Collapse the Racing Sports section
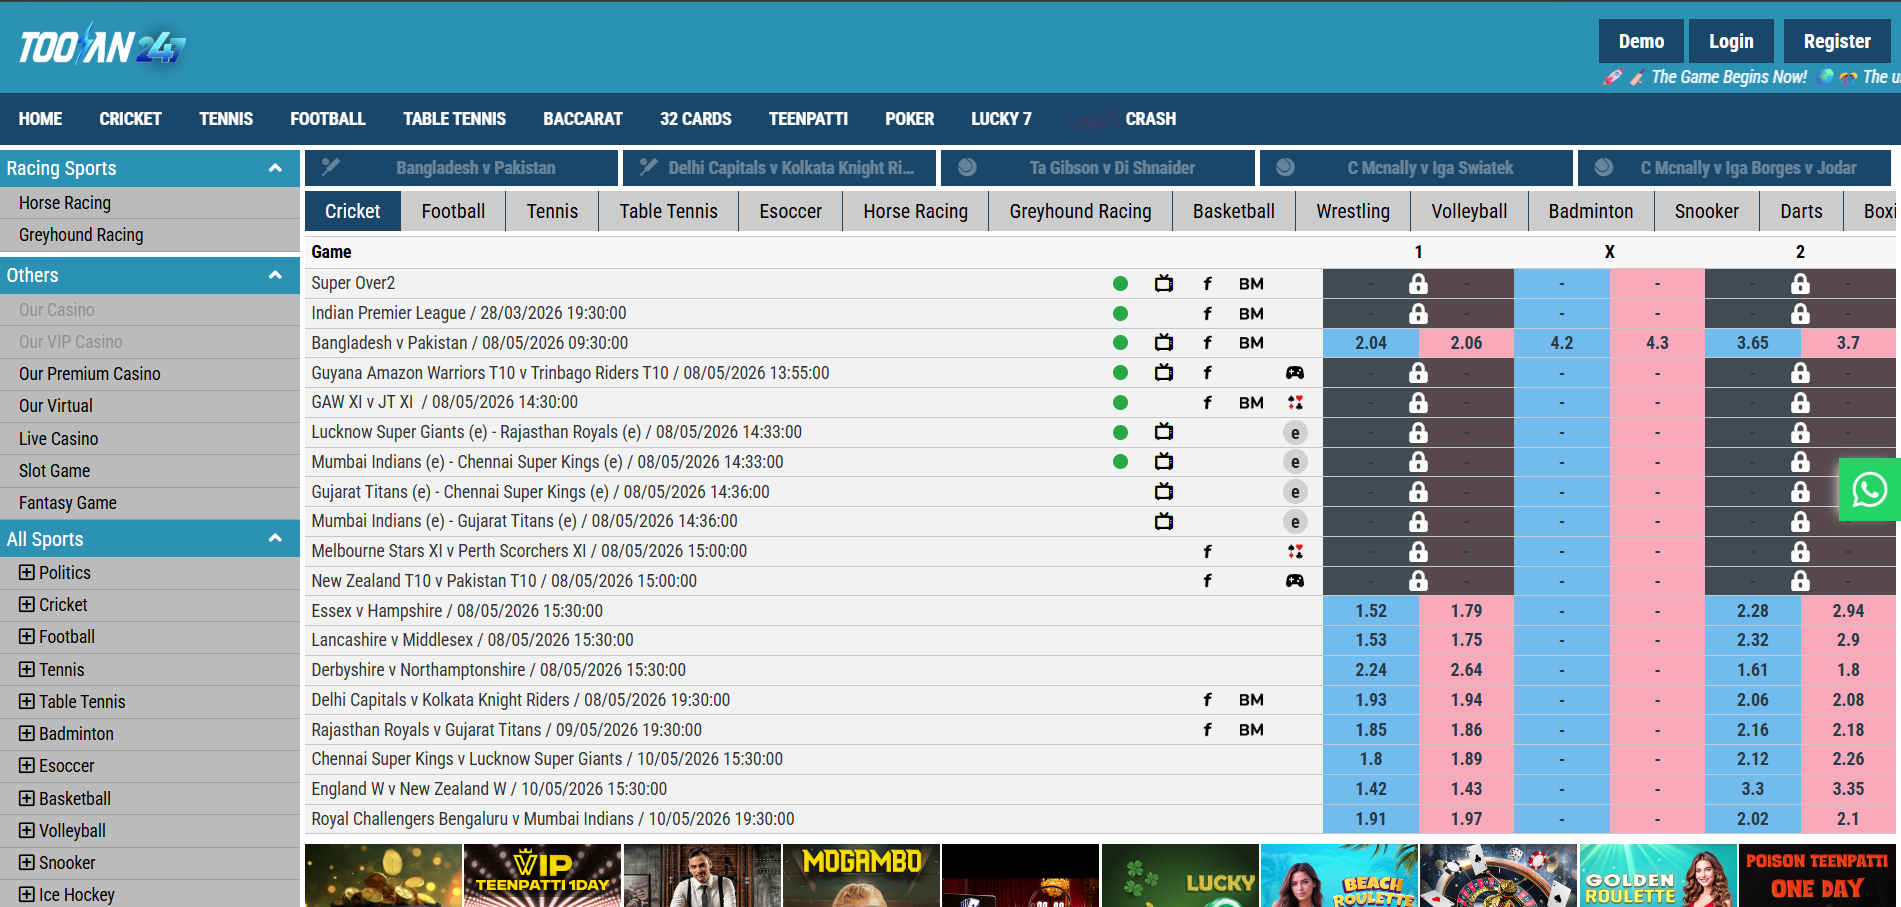Viewport: 1901px width, 907px height. [x=275, y=168]
